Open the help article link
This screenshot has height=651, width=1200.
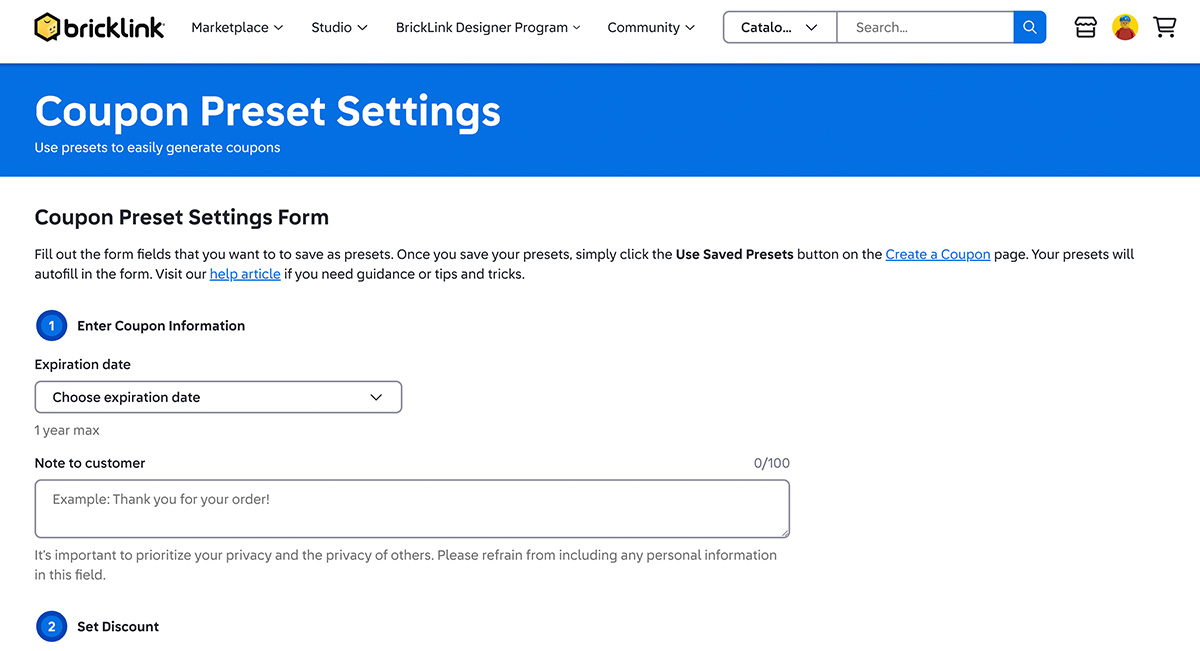[245, 274]
